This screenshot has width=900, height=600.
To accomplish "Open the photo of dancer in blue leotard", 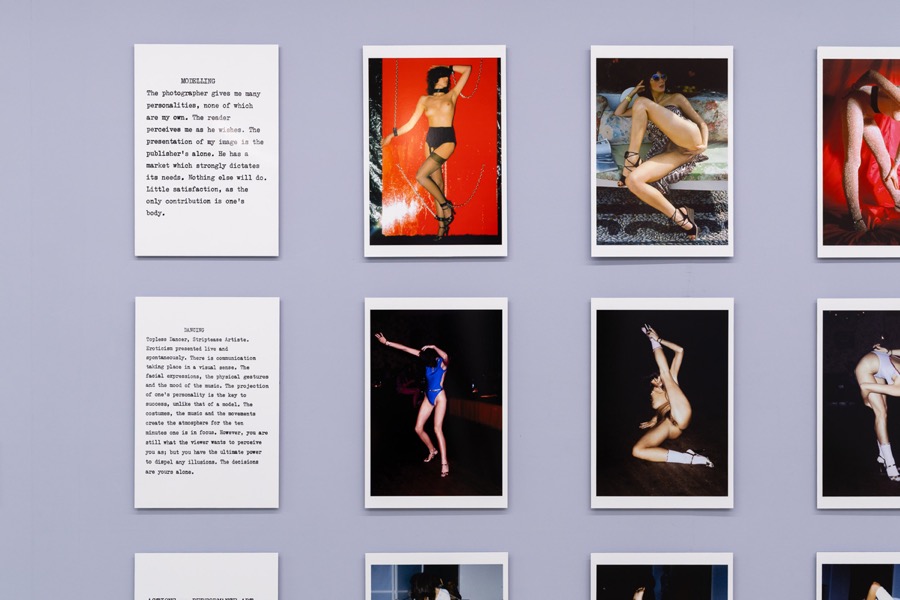I will pyautogui.click(x=436, y=402).
